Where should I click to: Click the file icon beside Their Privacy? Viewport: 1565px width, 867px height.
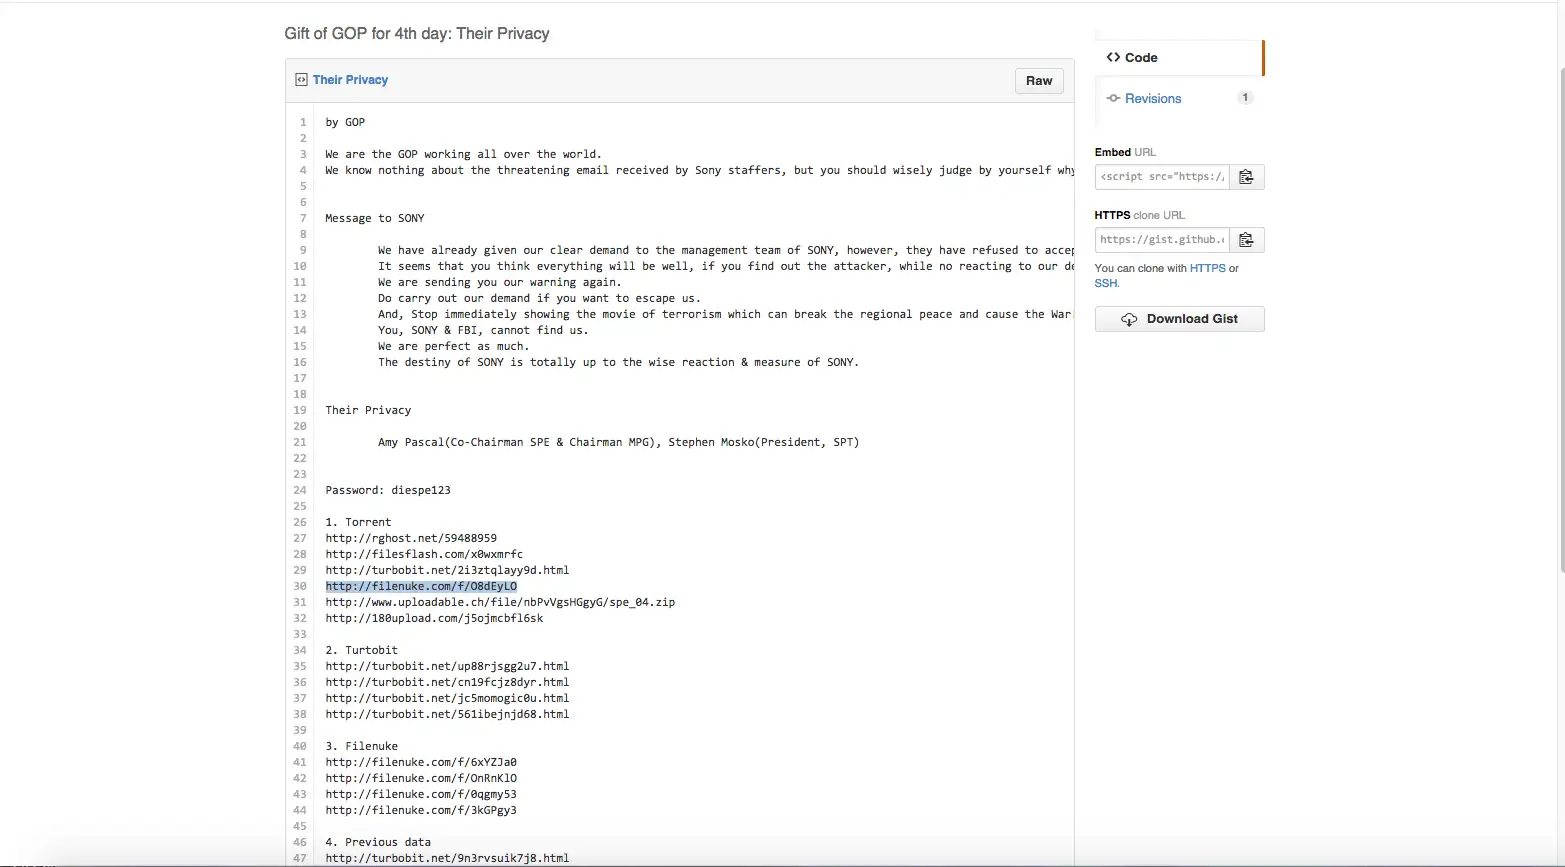301,80
